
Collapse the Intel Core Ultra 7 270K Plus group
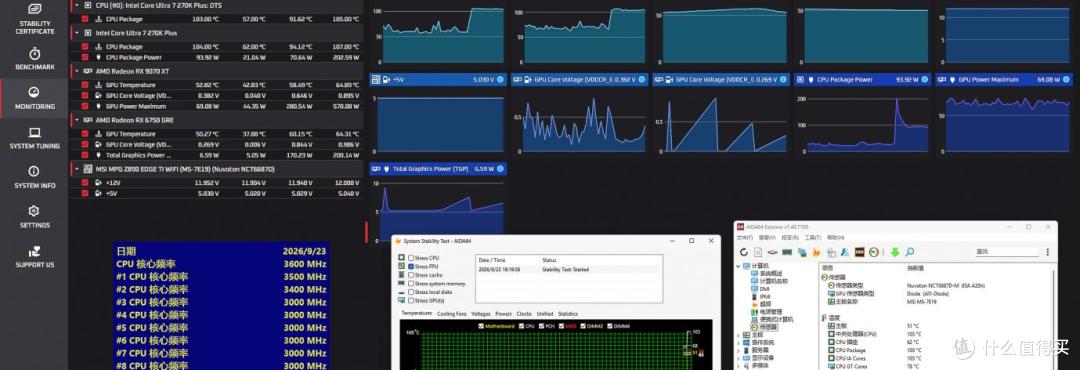click(x=77, y=32)
